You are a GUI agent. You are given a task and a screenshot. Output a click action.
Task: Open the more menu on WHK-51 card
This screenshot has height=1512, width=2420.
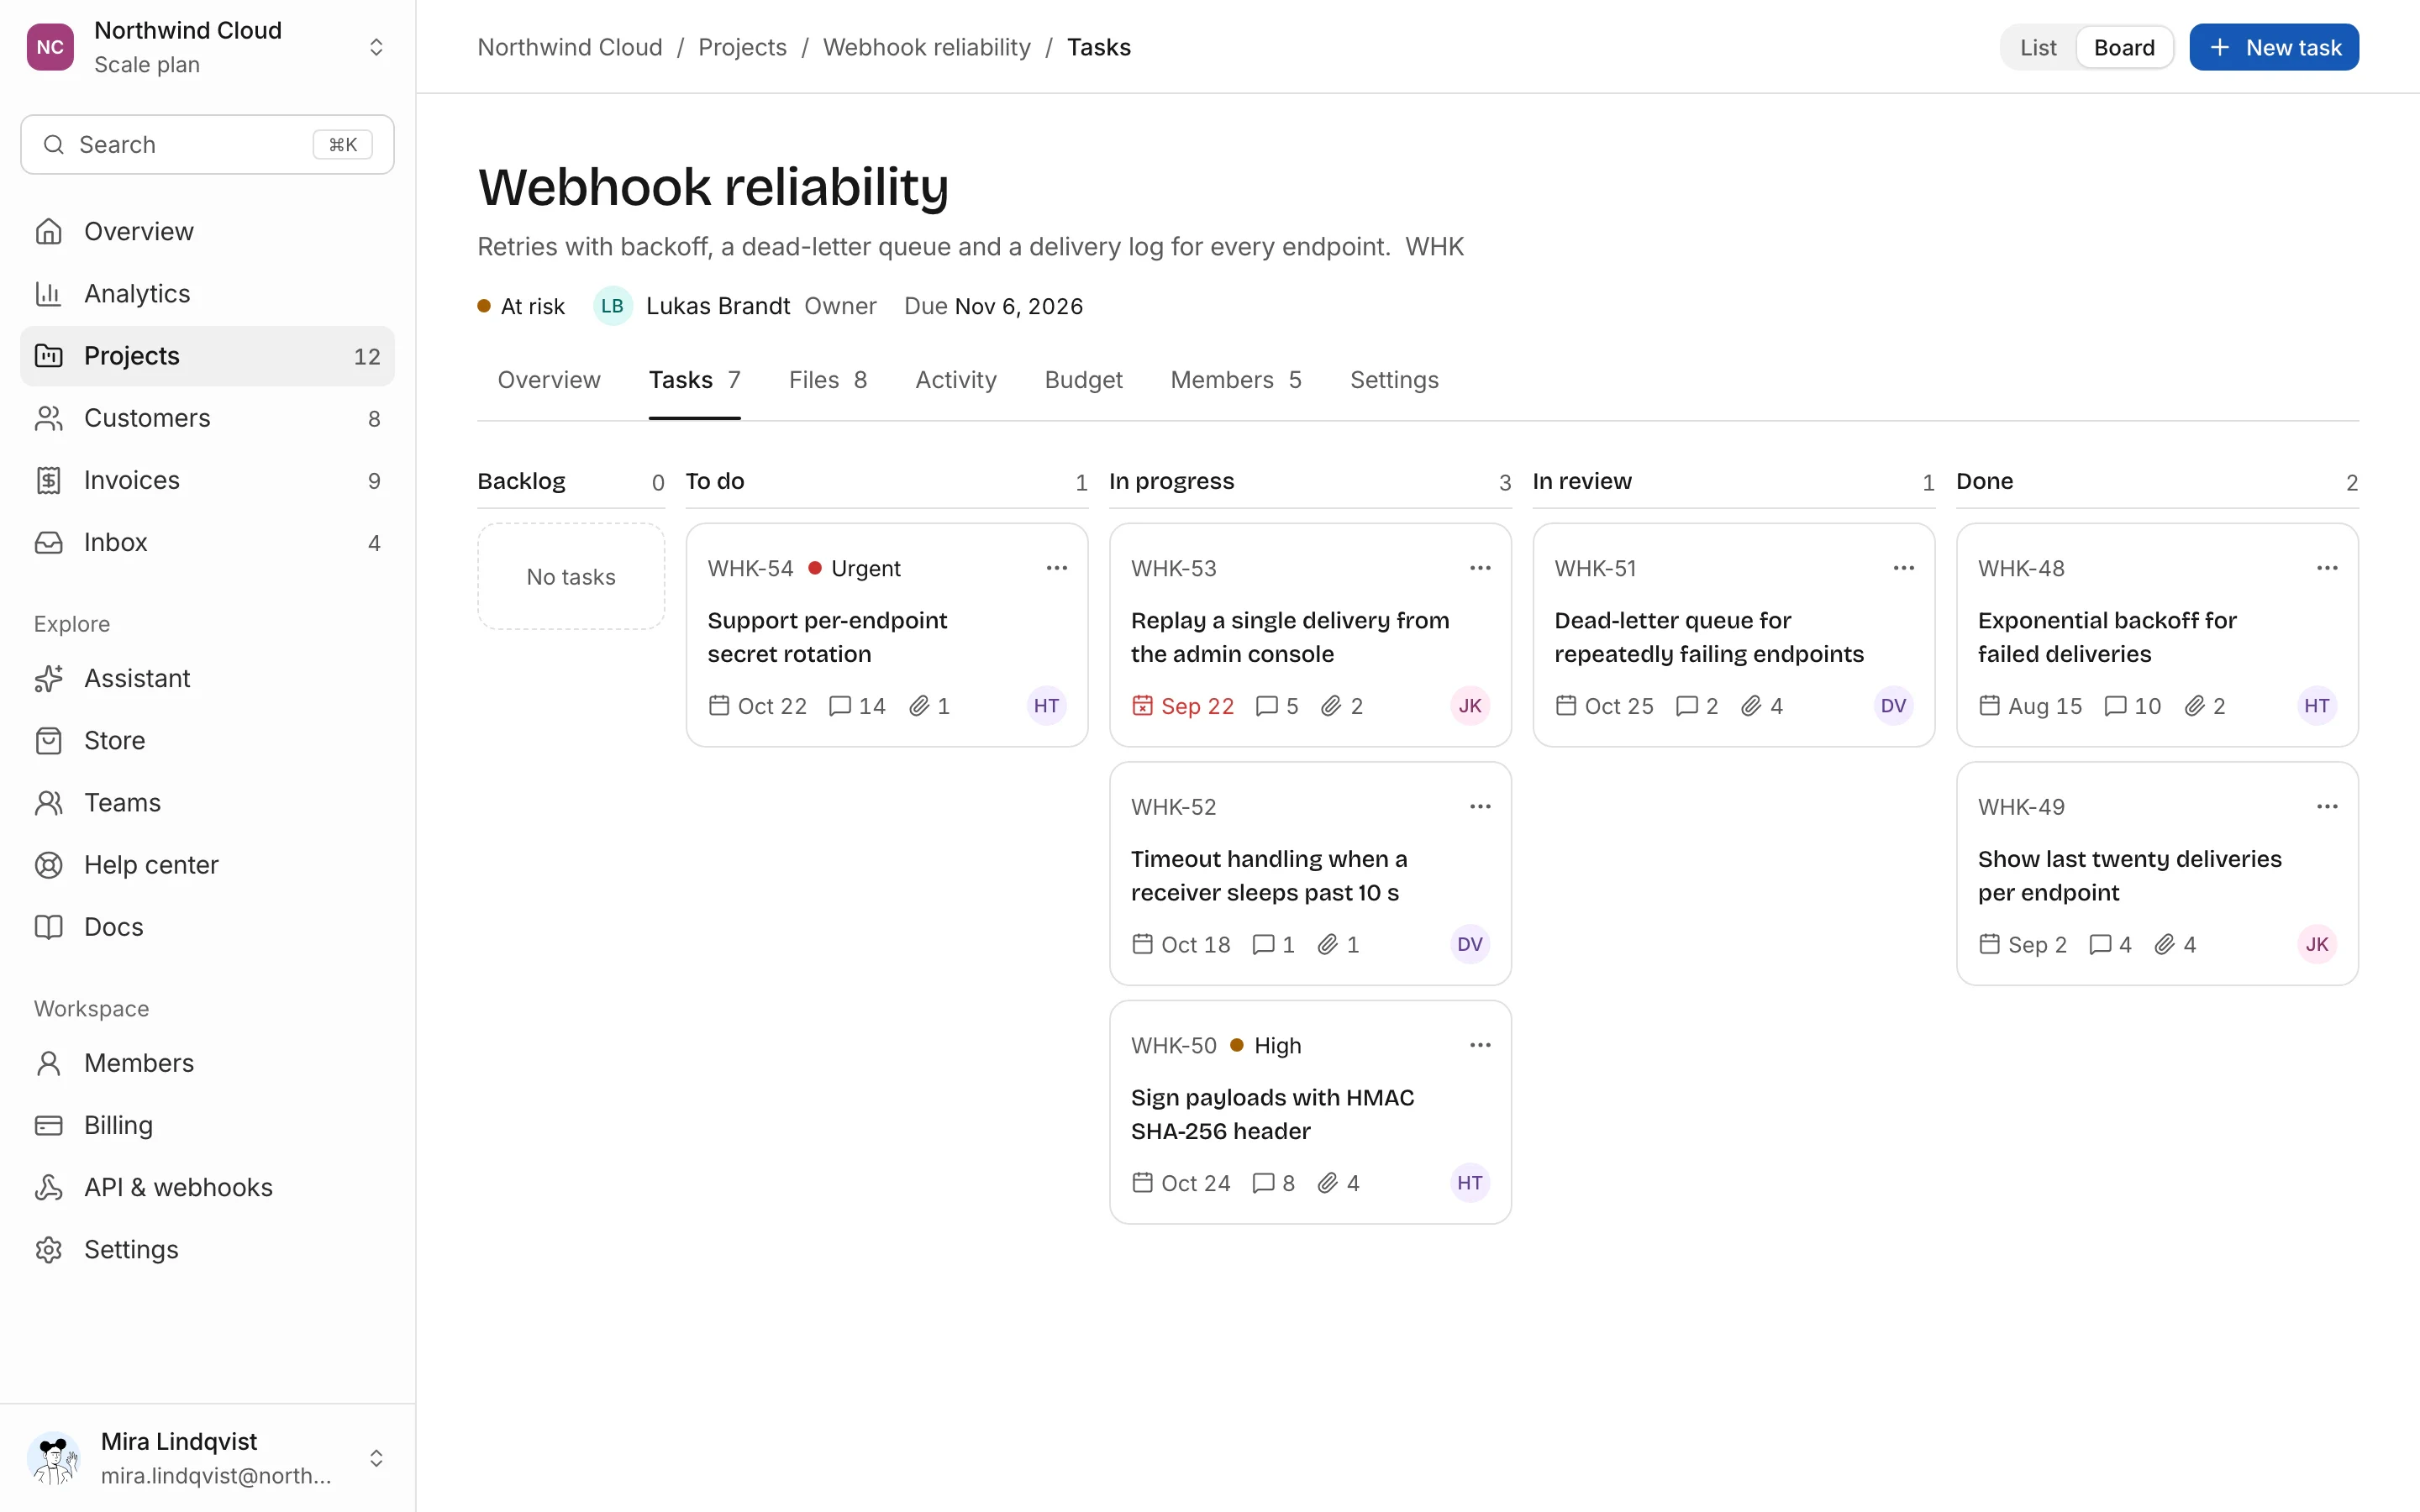(x=1904, y=568)
